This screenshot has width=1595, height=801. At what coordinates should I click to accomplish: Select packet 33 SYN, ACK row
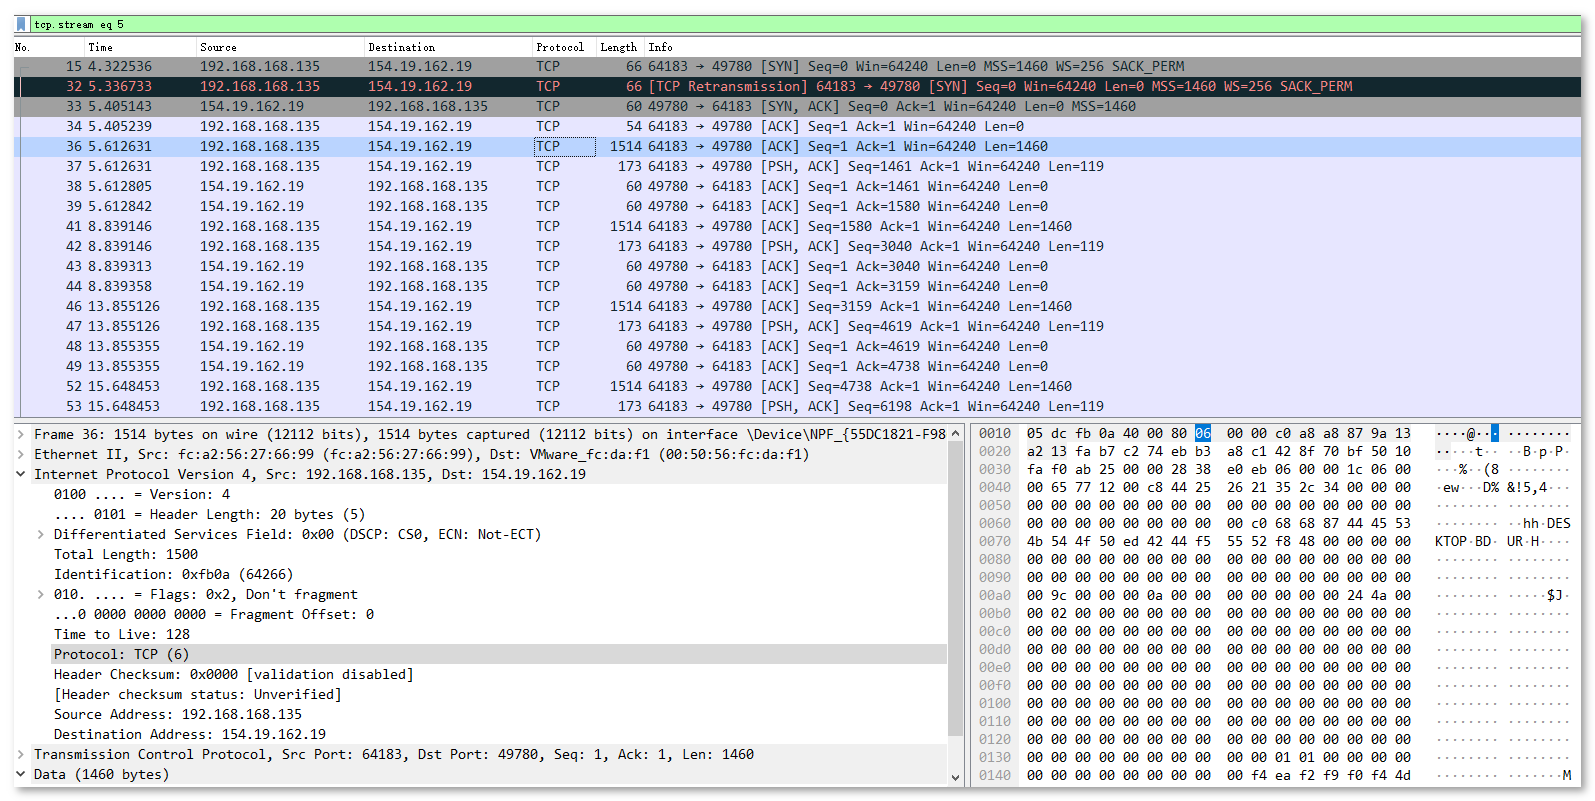700,106
